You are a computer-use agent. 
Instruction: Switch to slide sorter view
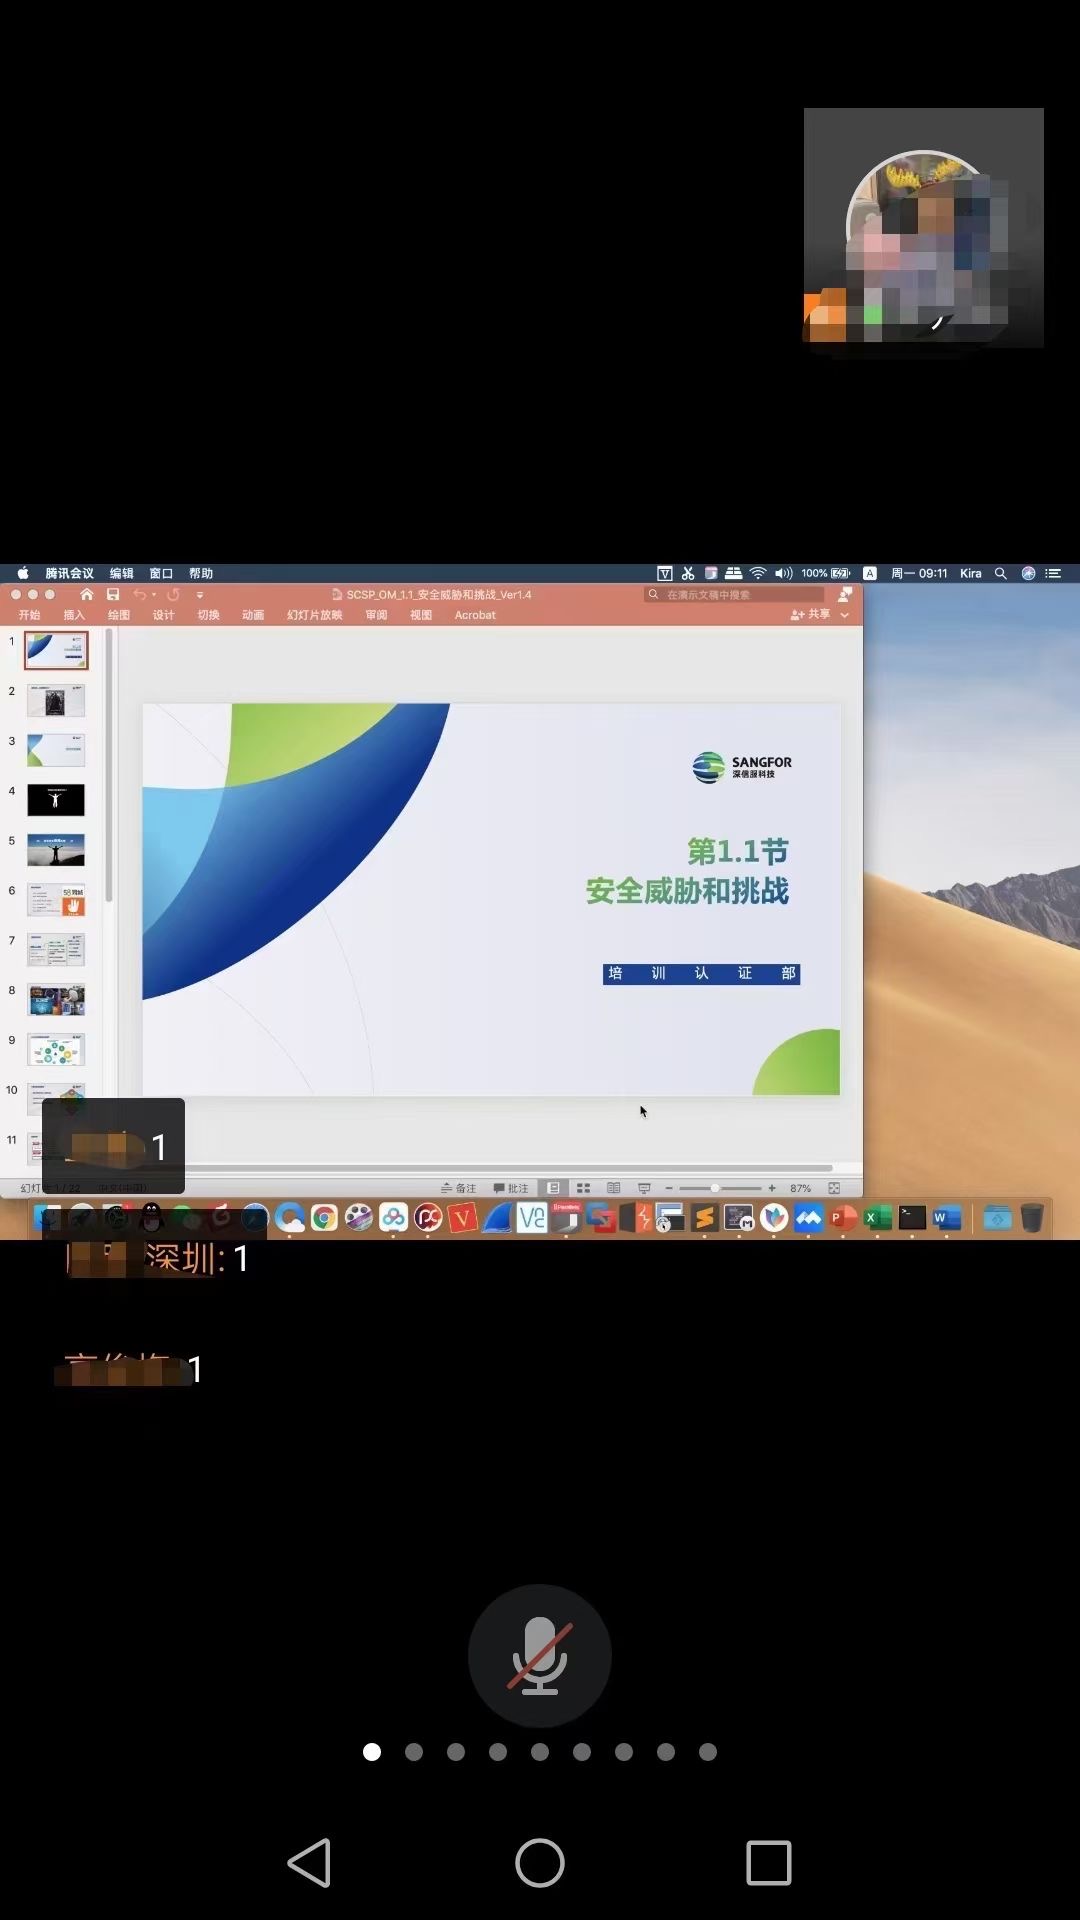tap(583, 1188)
